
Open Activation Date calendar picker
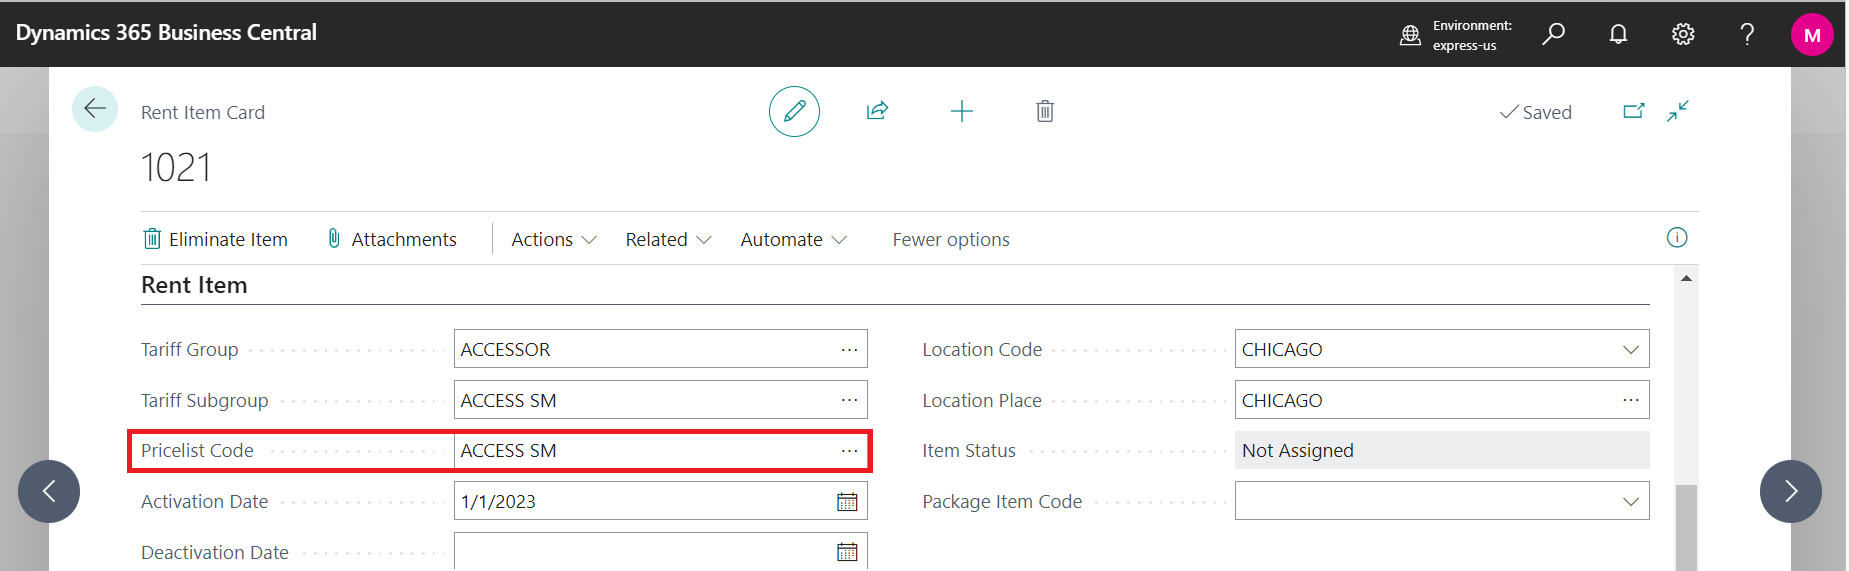(847, 502)
